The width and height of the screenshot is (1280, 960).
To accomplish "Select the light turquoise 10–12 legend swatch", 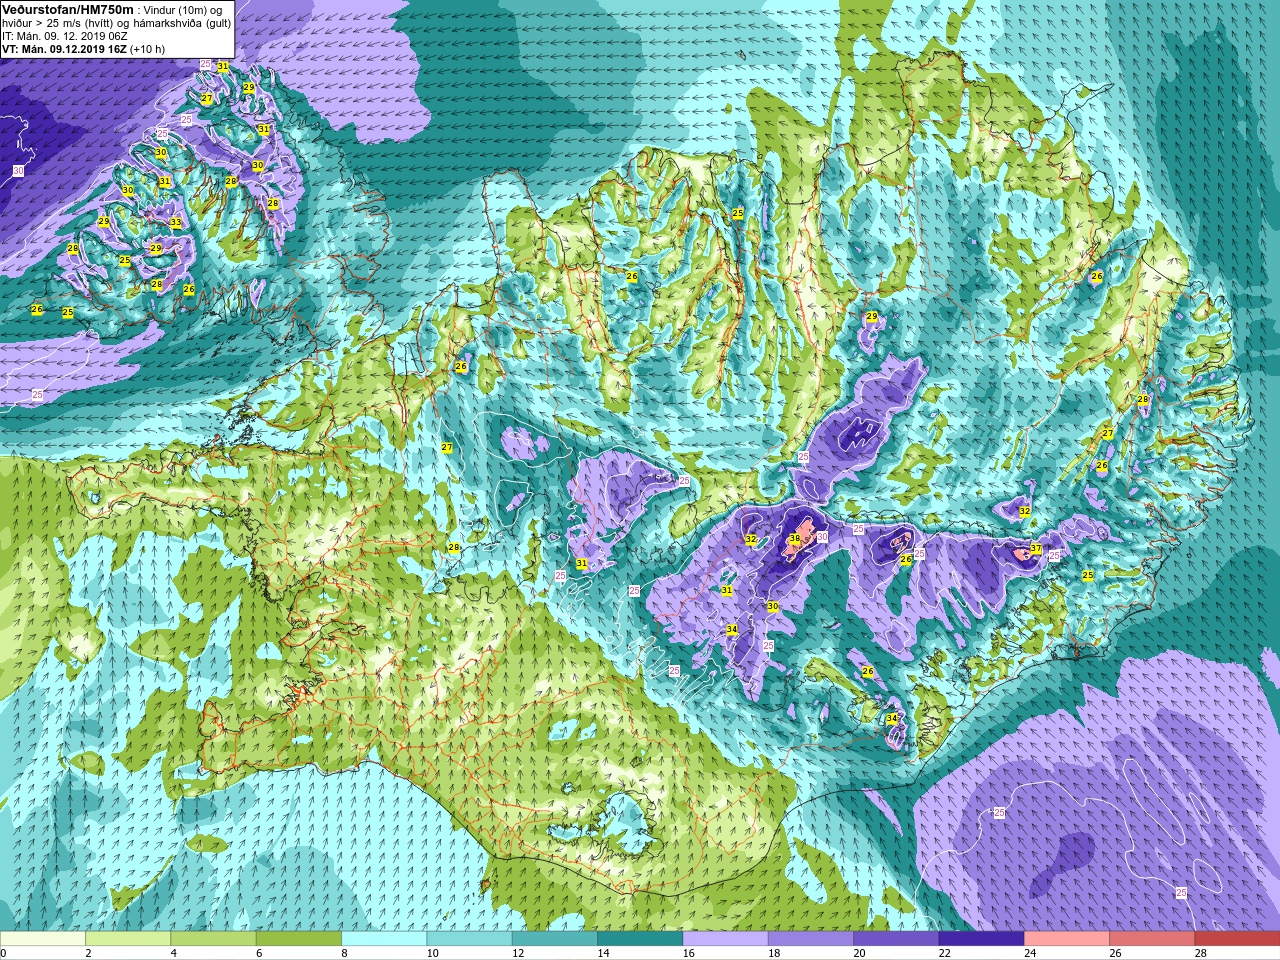I will (469, 939).
